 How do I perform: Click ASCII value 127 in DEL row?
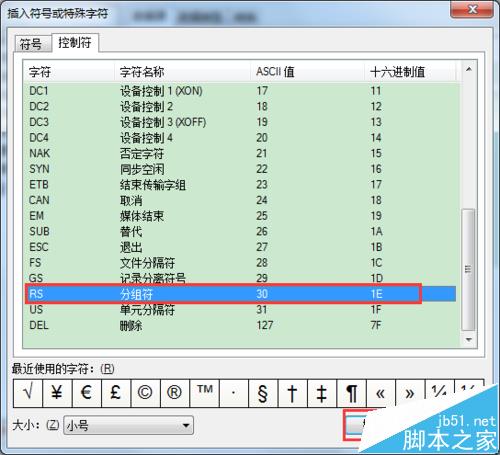(x=265, y=325)
